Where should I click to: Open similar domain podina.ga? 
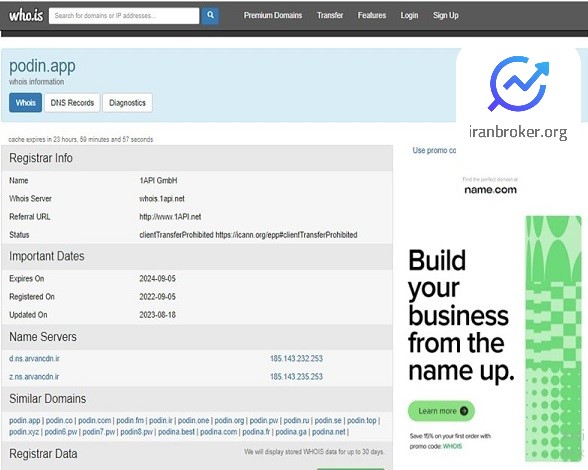[x=291, y=432]
